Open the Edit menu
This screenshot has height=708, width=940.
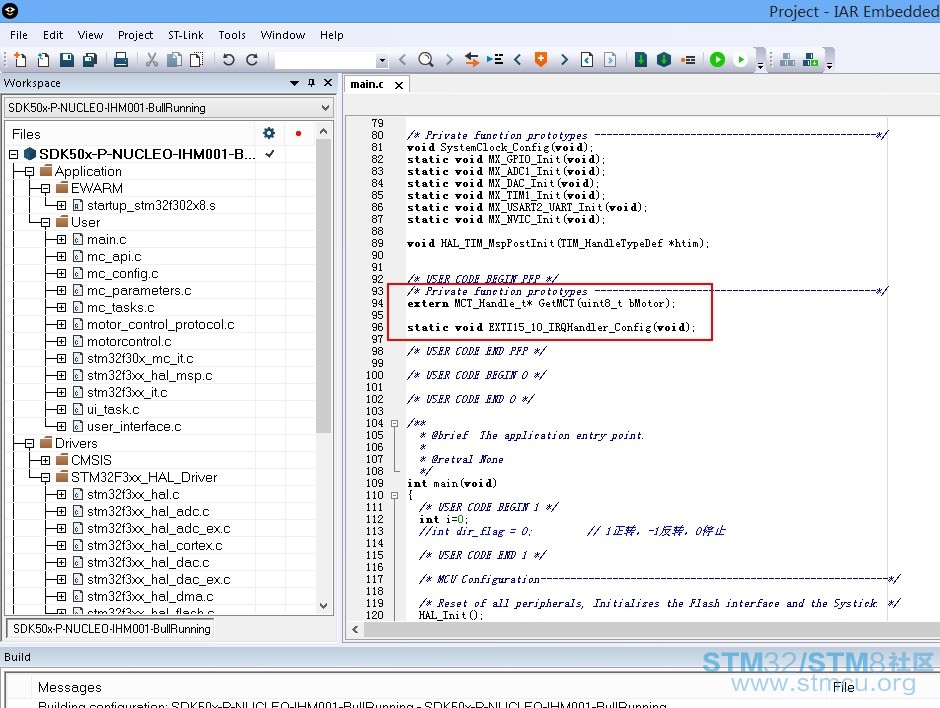[53, 35]
